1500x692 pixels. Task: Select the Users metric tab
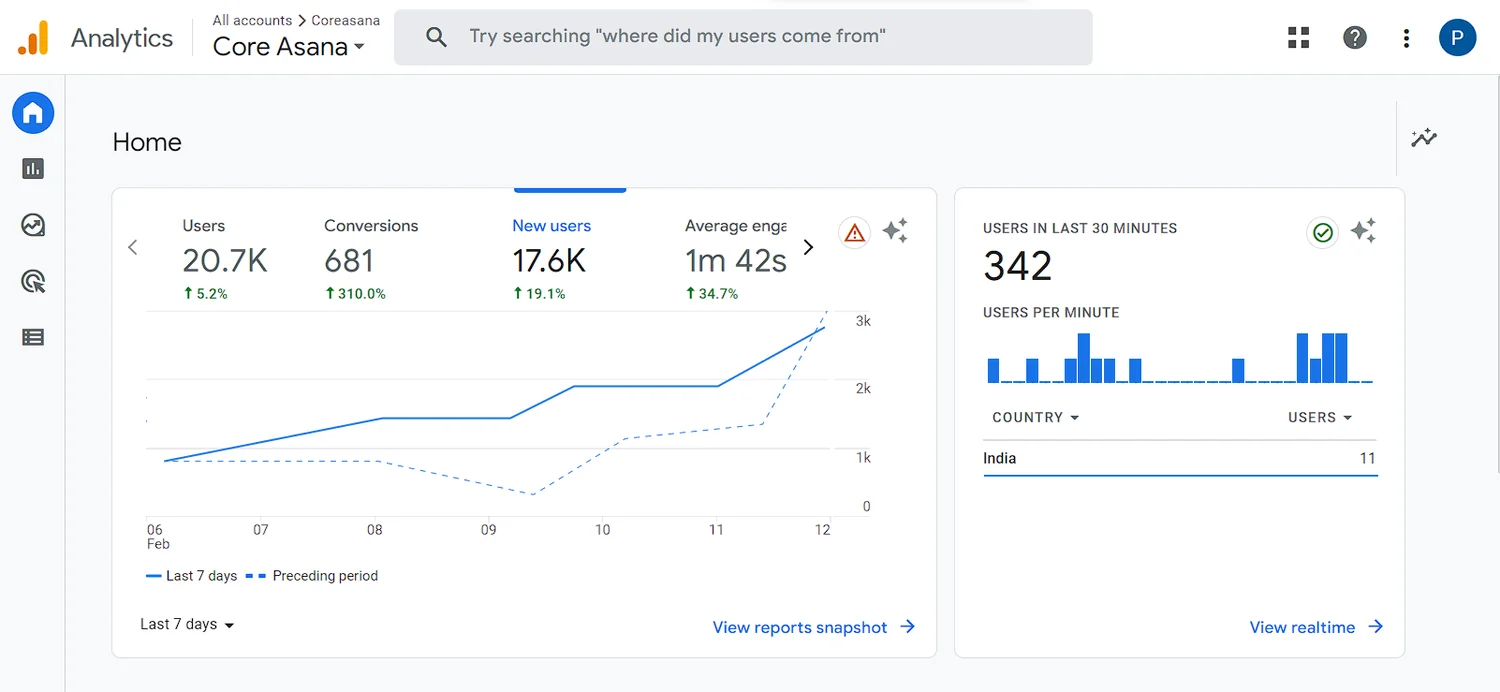click(224, 259)
